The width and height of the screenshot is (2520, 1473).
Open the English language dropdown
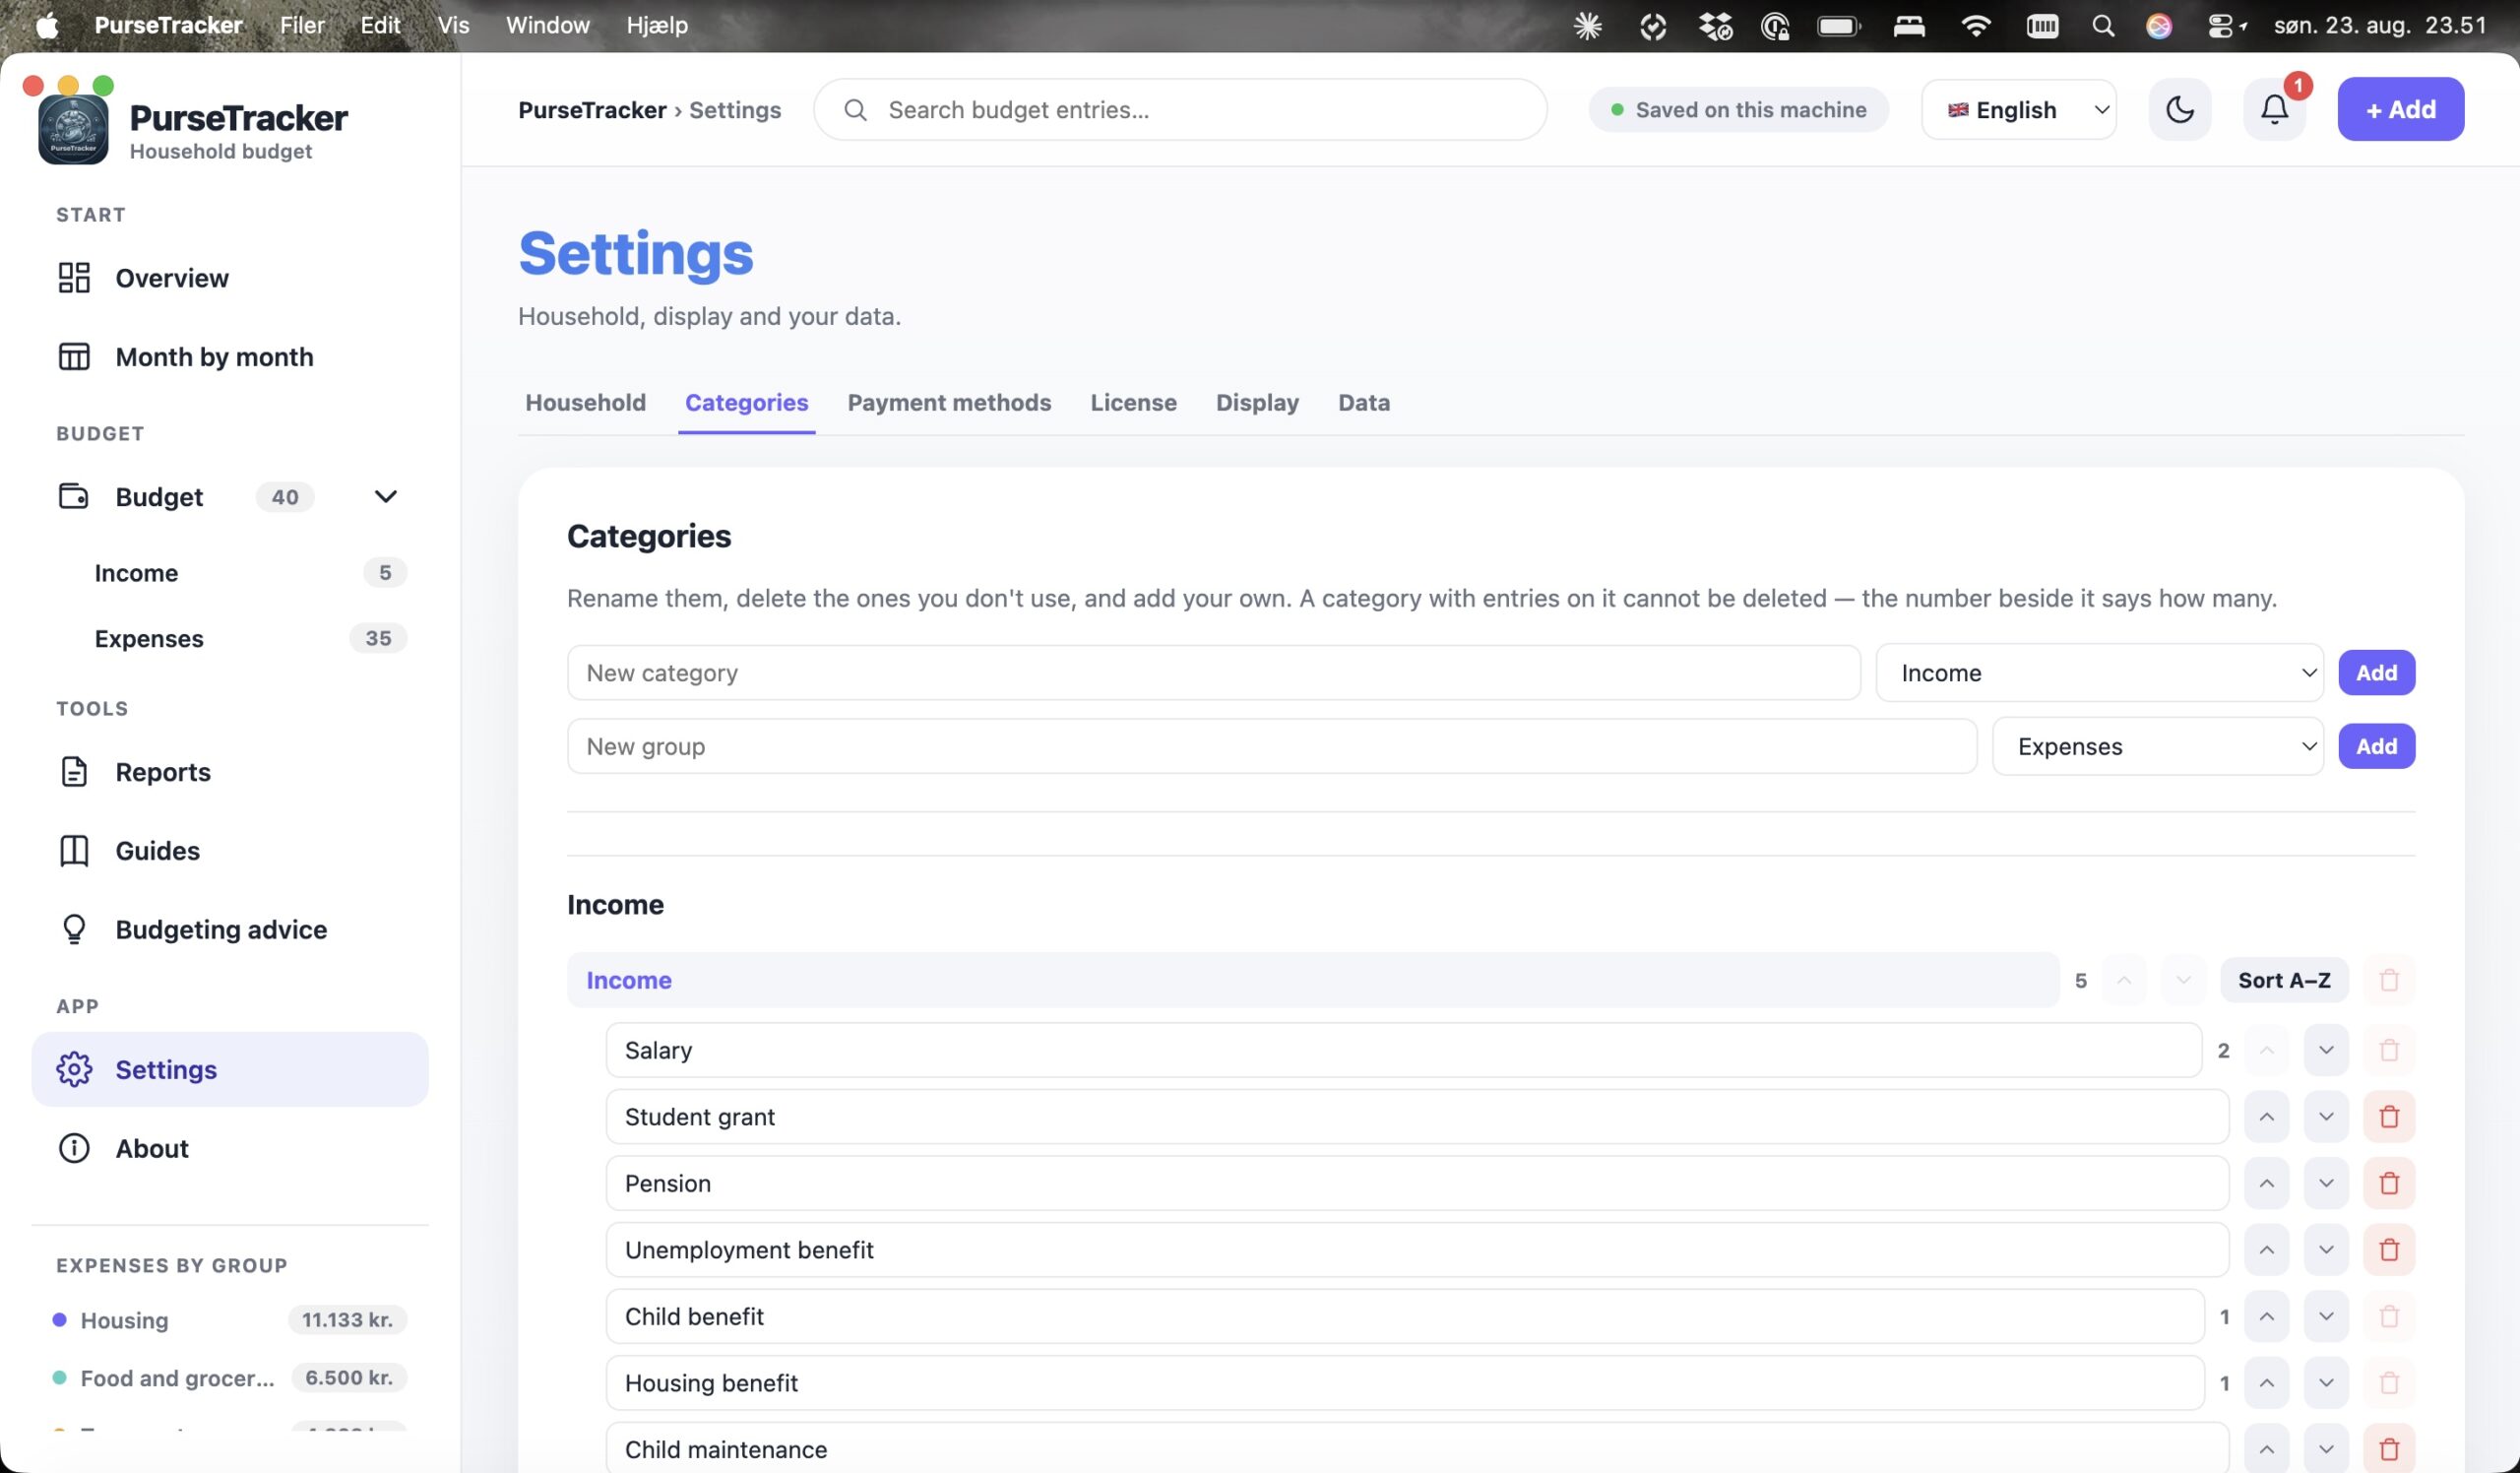pos(2018,110)
